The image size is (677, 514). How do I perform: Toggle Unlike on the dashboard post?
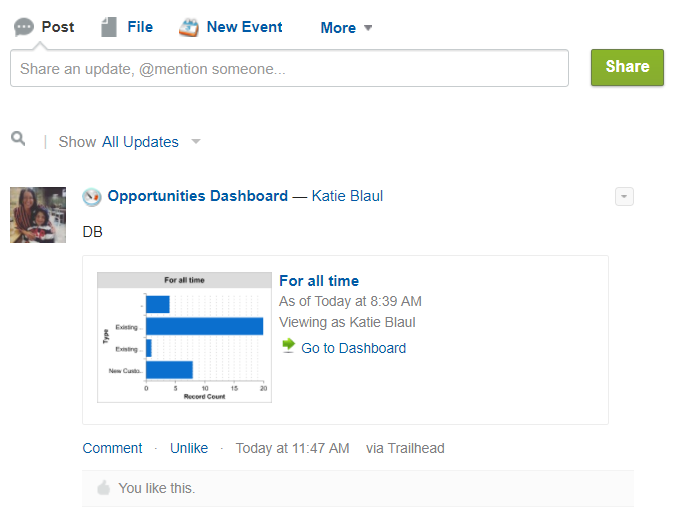189,448
